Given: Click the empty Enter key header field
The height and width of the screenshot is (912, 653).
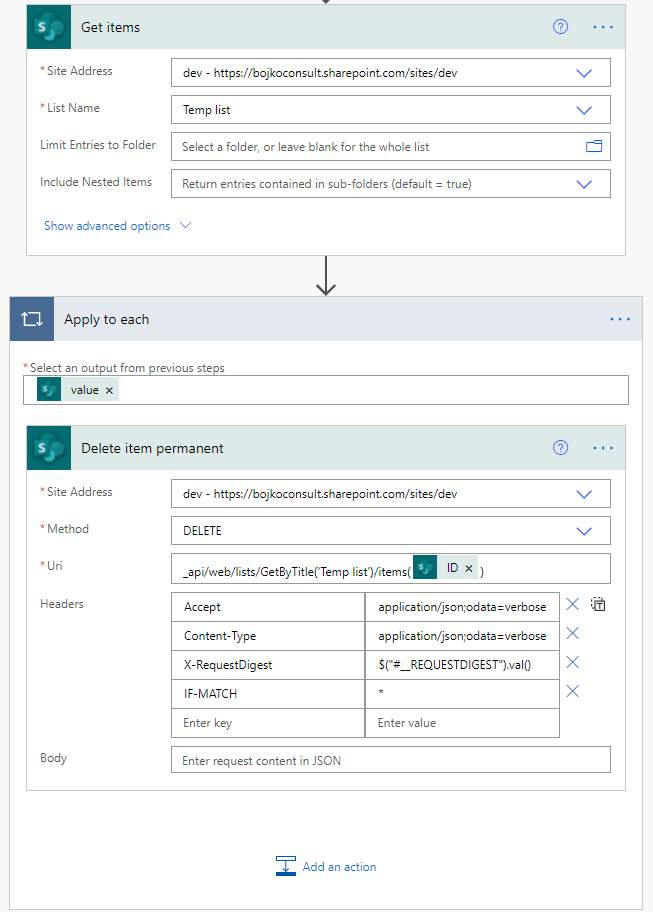Looking at the screenshot, I should tap(268, 723).
